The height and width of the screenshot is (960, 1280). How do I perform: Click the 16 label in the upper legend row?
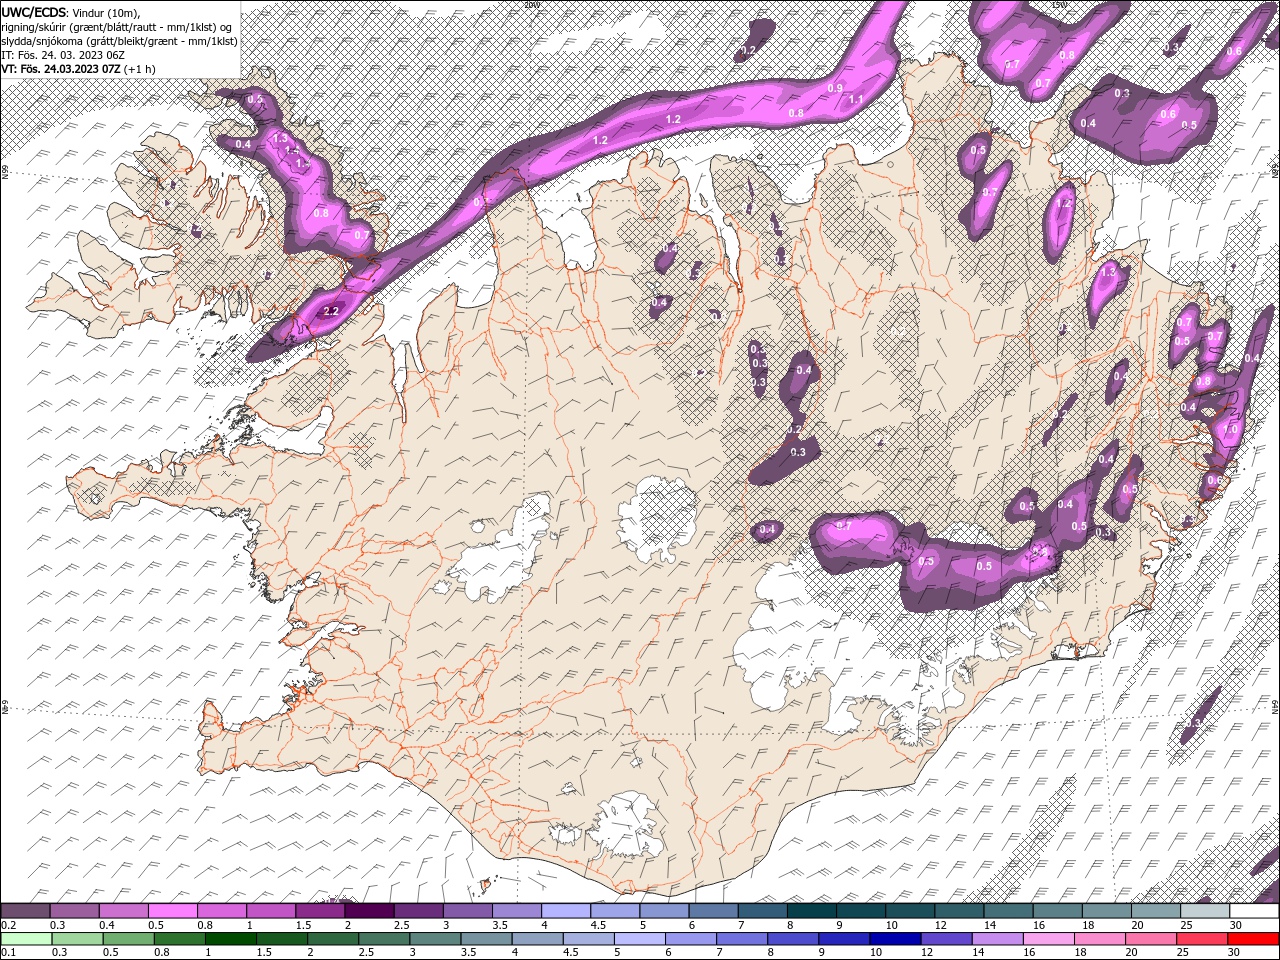pyautogui.click(x=1038, y=925)
